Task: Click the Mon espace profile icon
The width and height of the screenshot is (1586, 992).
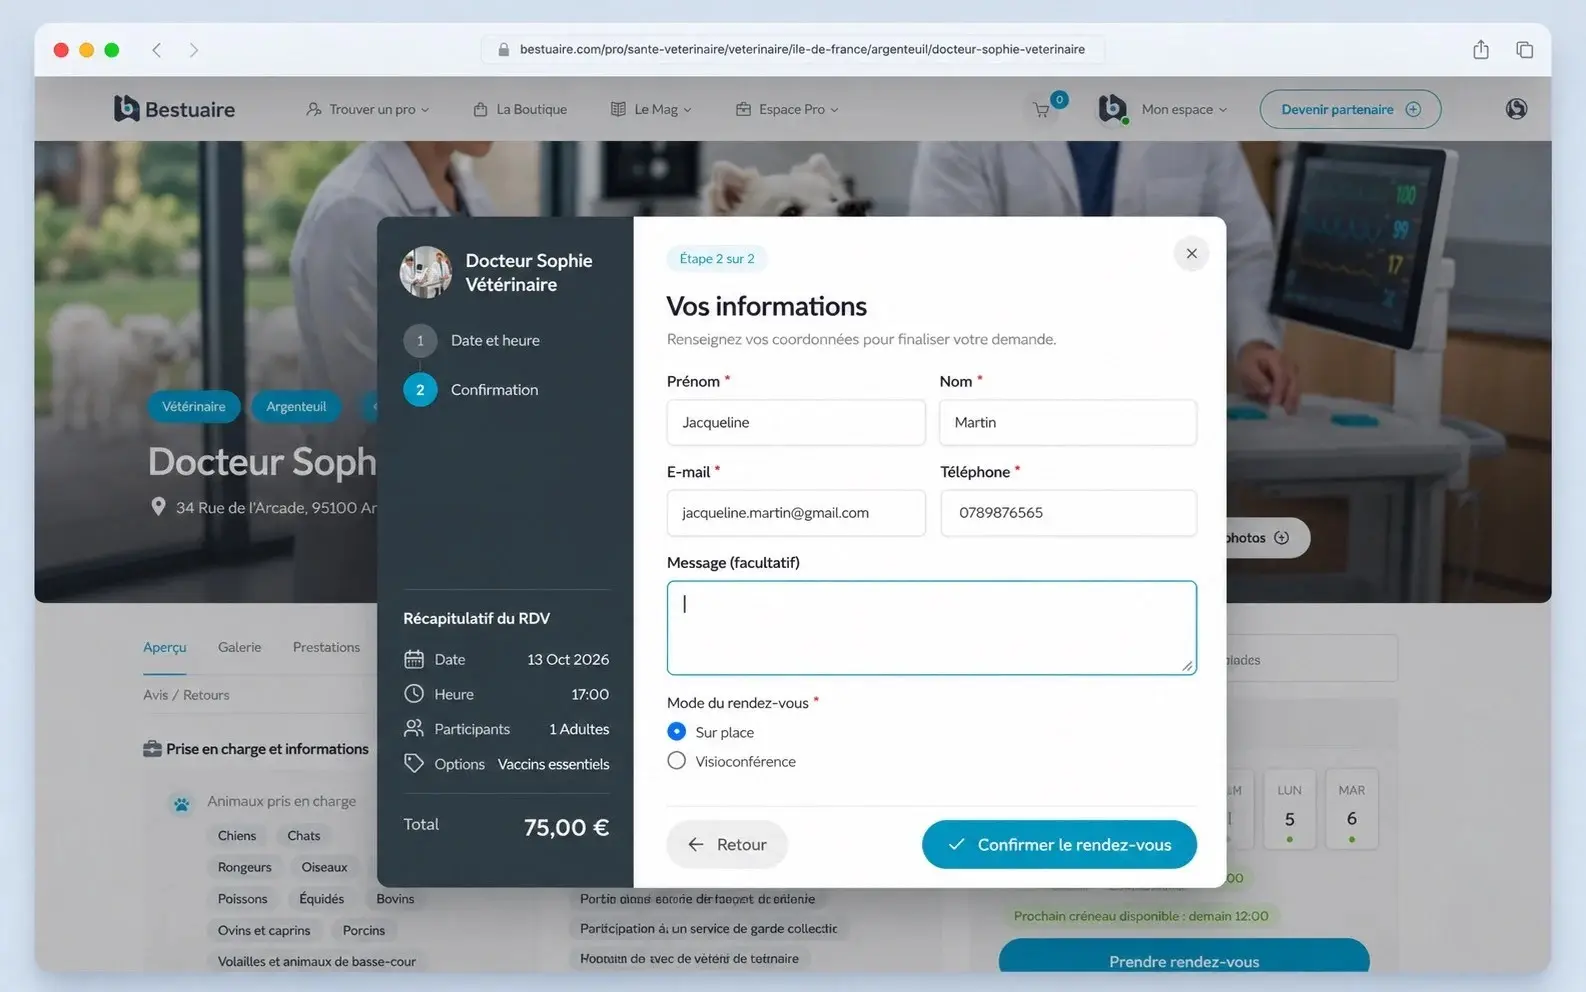Action: pyautogui.click(x=1113, y=109)
